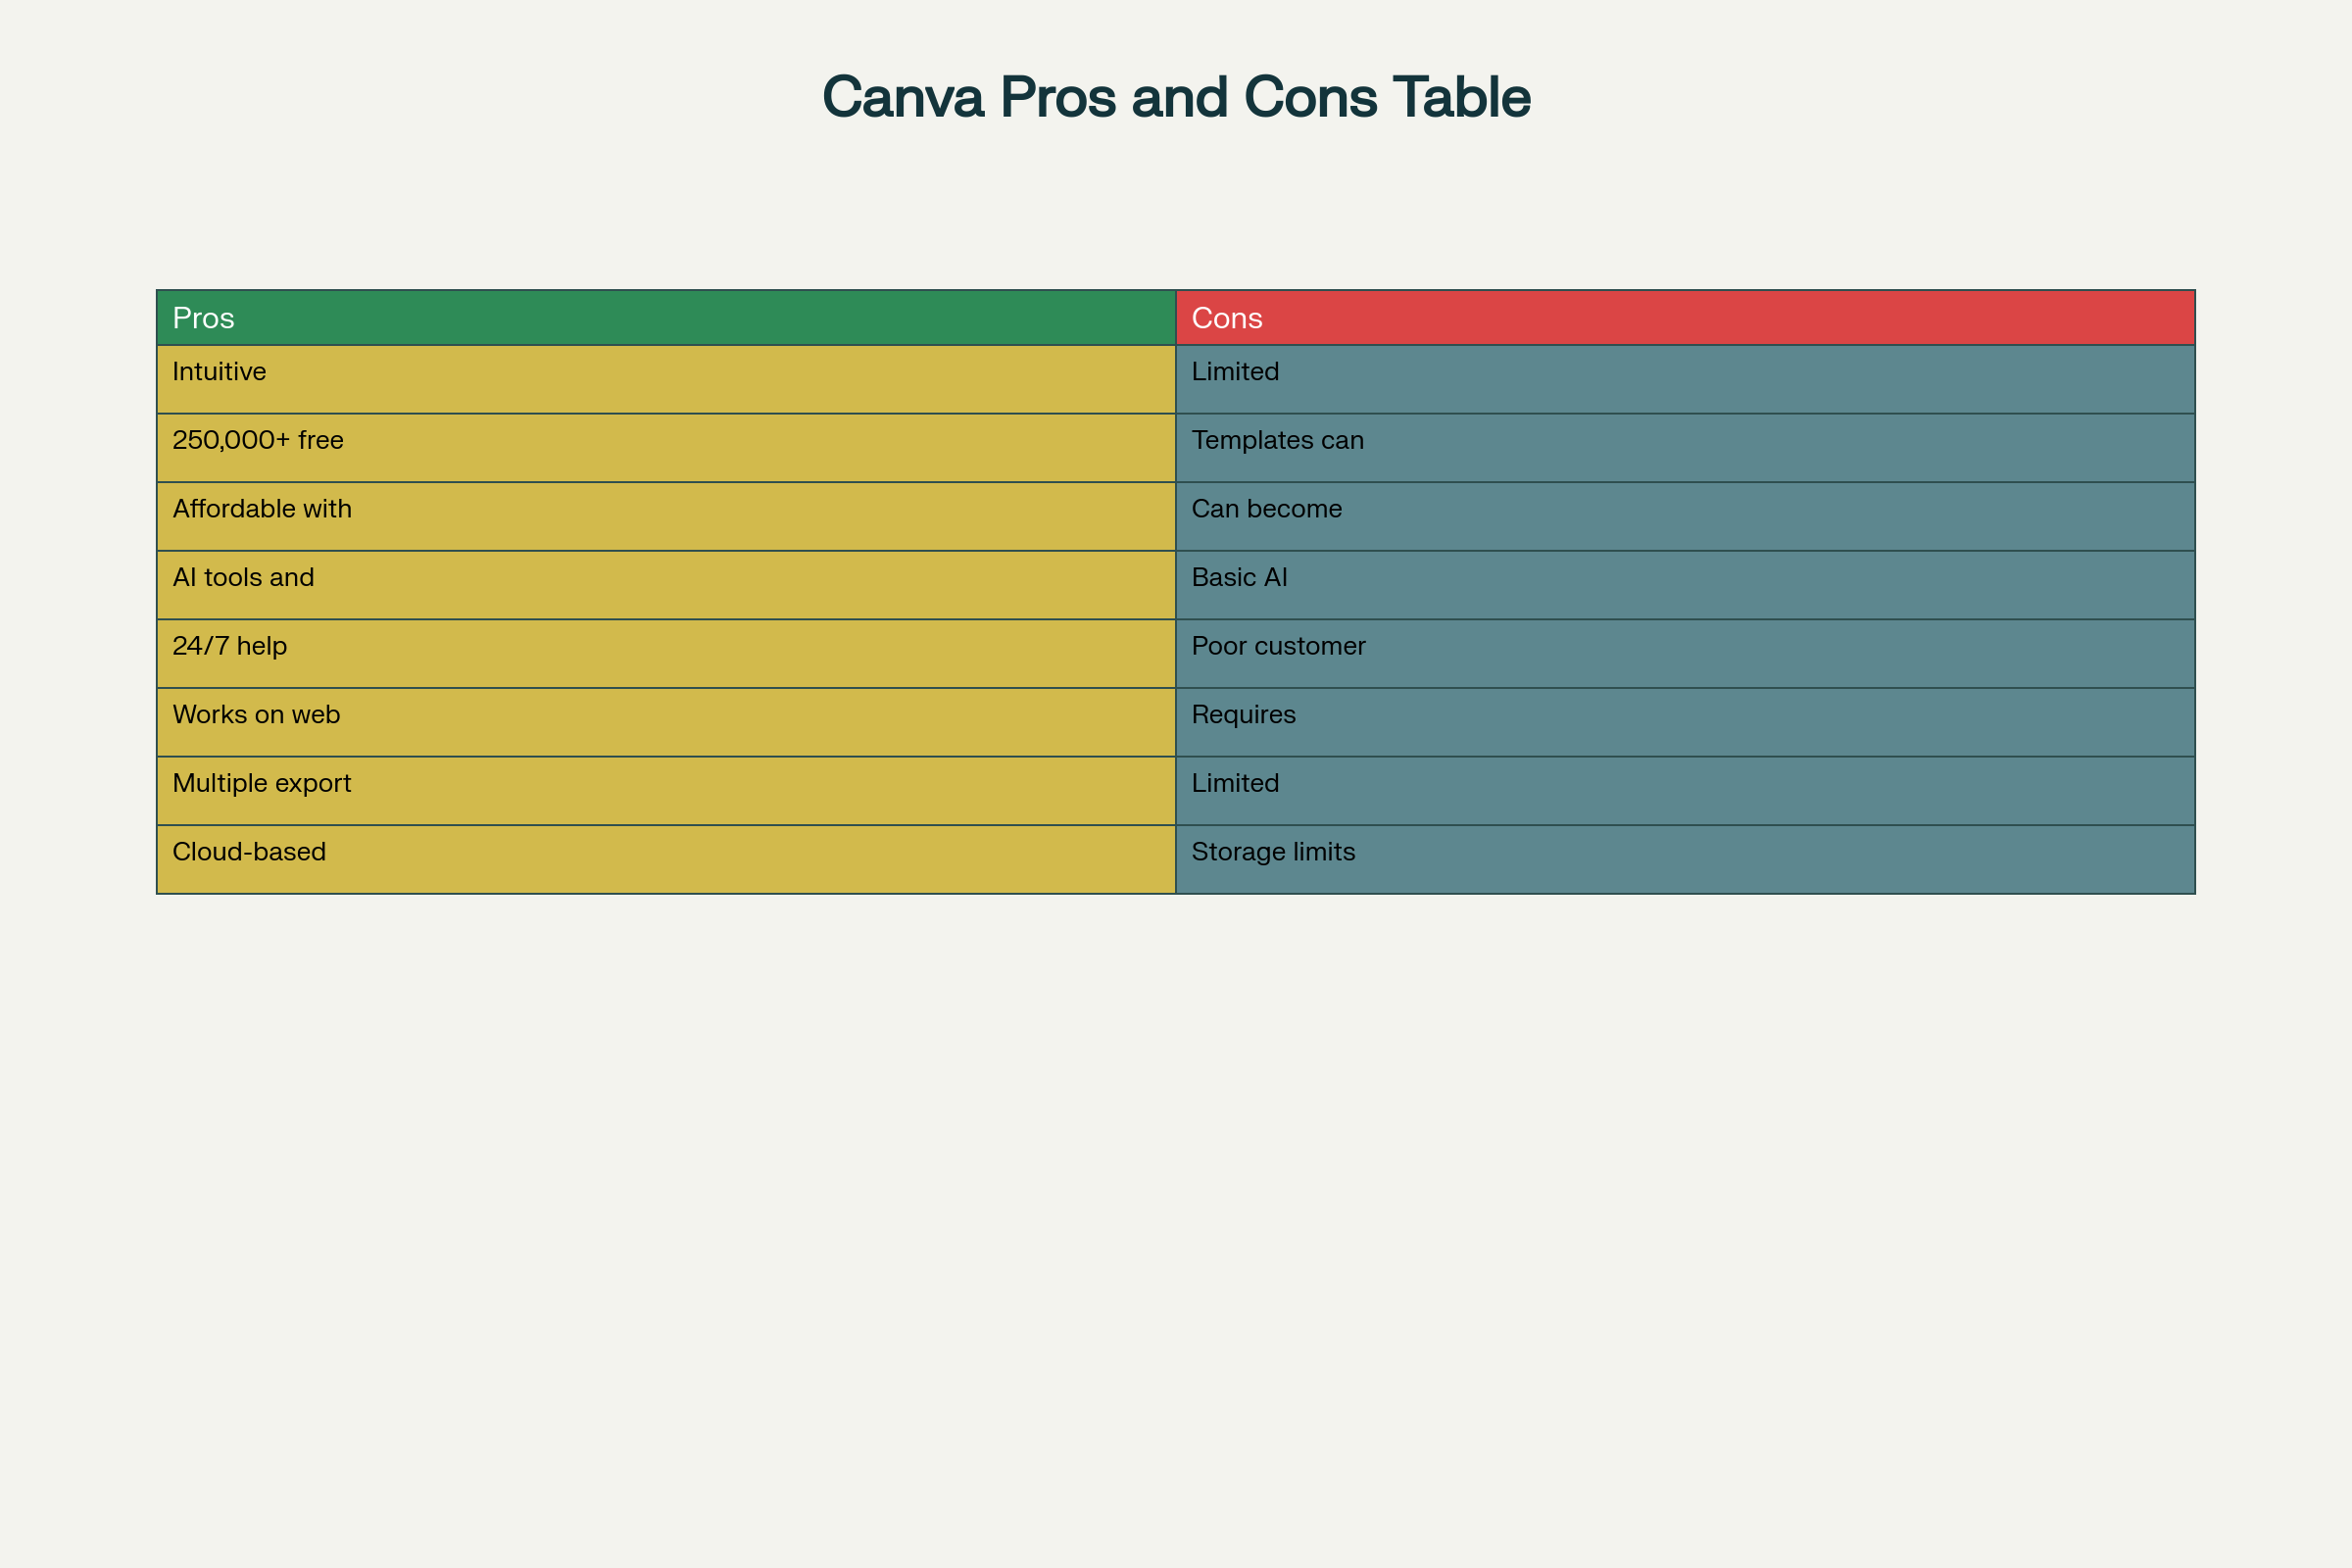The height and width of the screenshot is (1568, 2352).
Task: Click the Canva Pros and Cons Table title
Action: point(1176,96)
